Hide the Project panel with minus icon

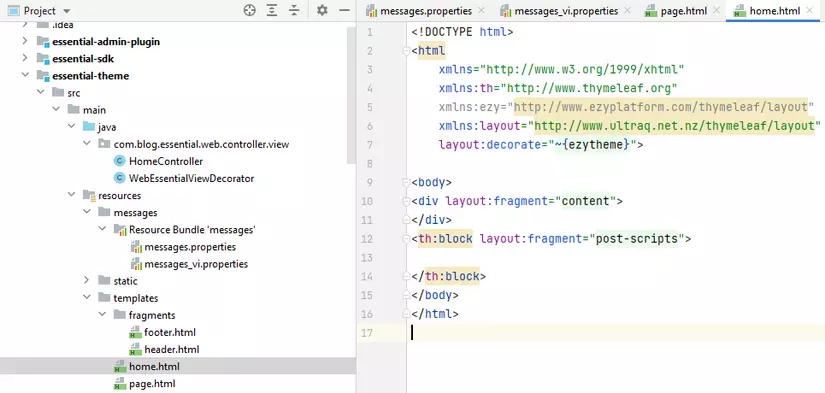(x=344, y=11)
